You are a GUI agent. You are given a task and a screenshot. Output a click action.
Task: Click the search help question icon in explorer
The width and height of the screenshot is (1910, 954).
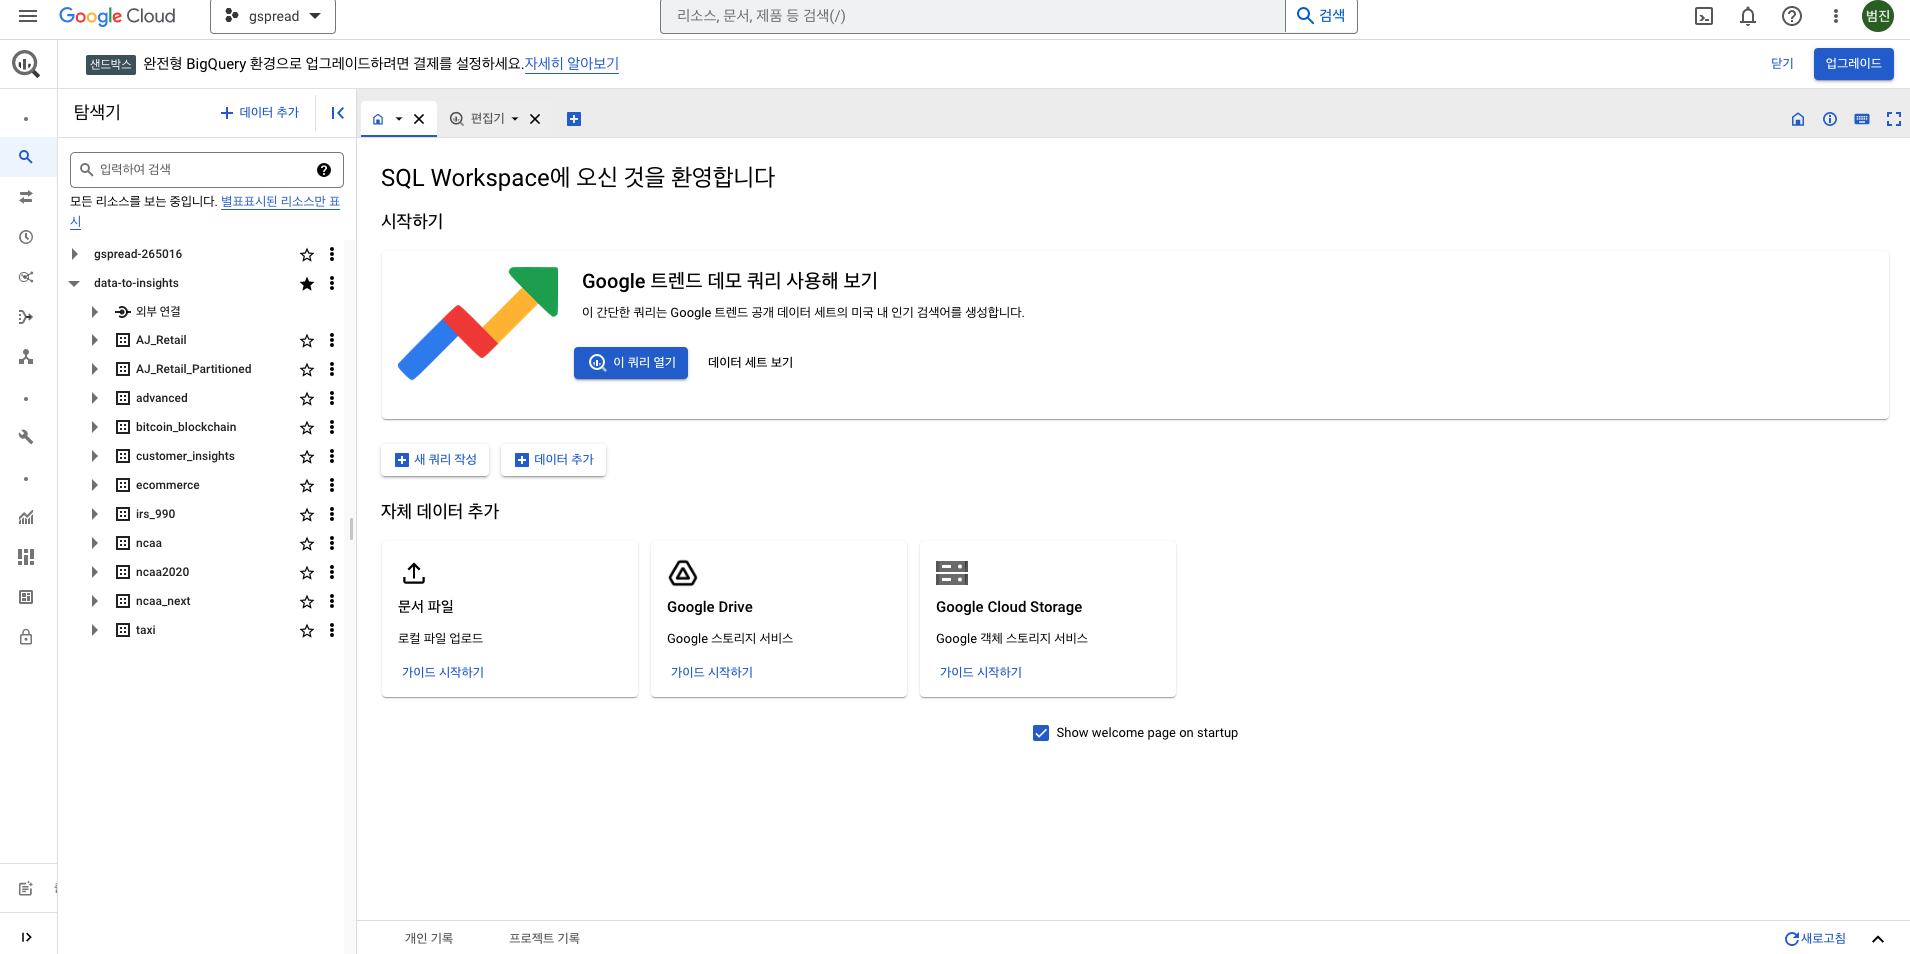[324, 170]
